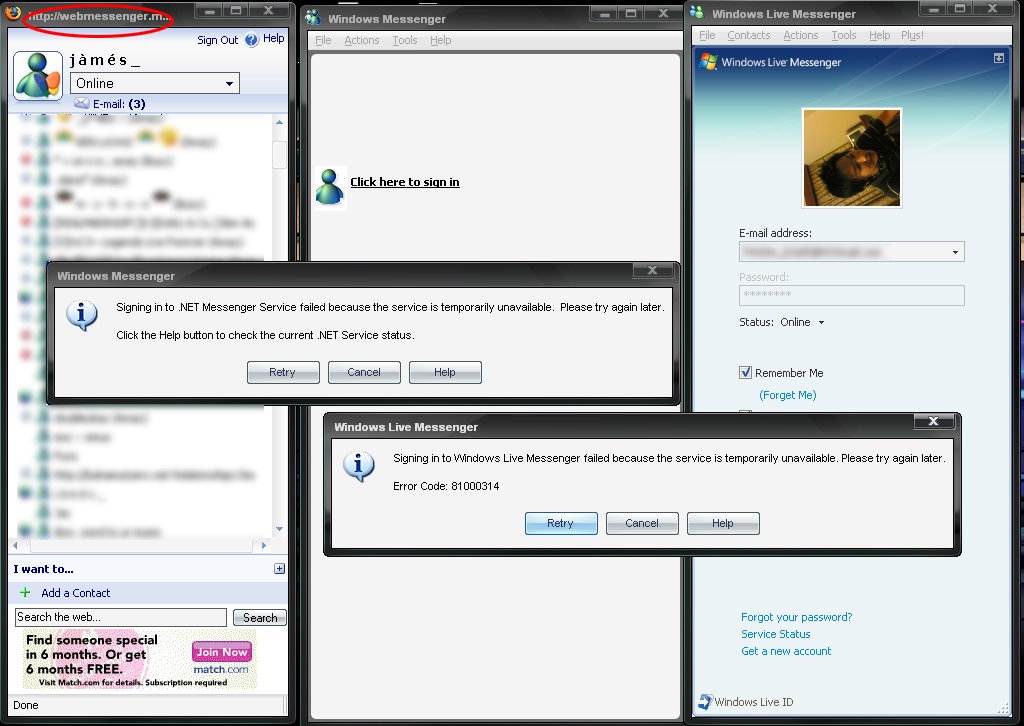
Task: Open the Actions menu in Windows Messenger
Action: 361,40
